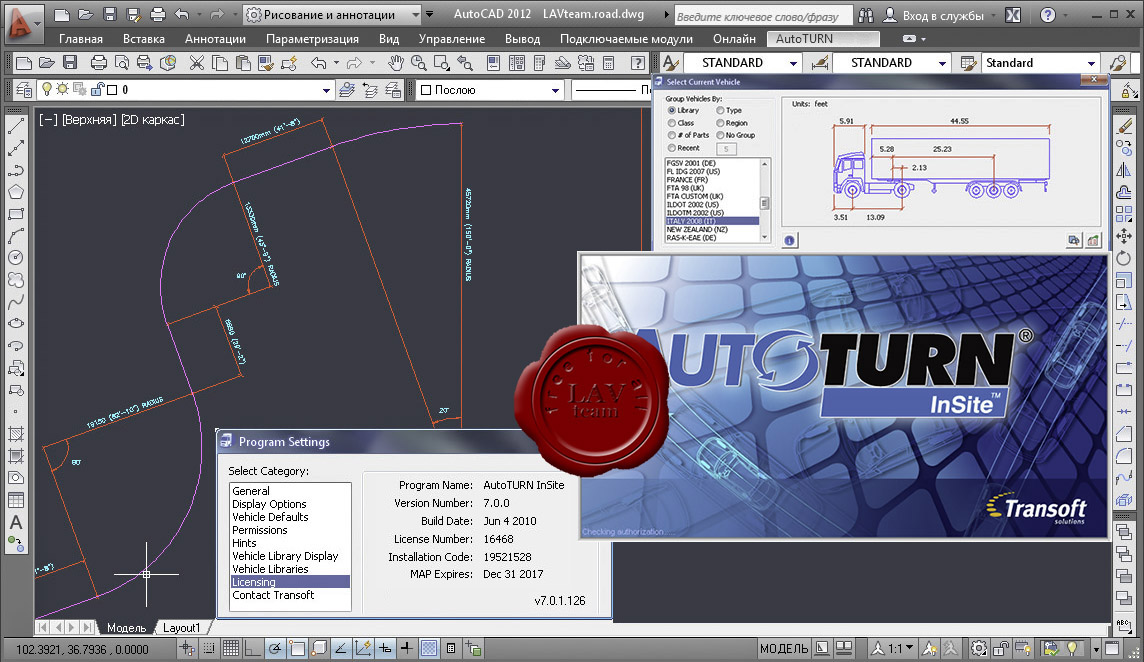Select Display Options in Program Settings

point(269,504)
